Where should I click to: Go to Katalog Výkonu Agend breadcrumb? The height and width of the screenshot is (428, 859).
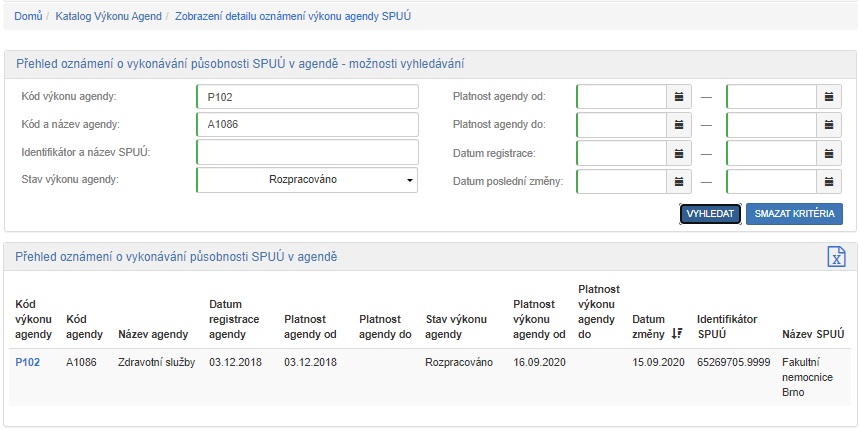tap(108, 17)
